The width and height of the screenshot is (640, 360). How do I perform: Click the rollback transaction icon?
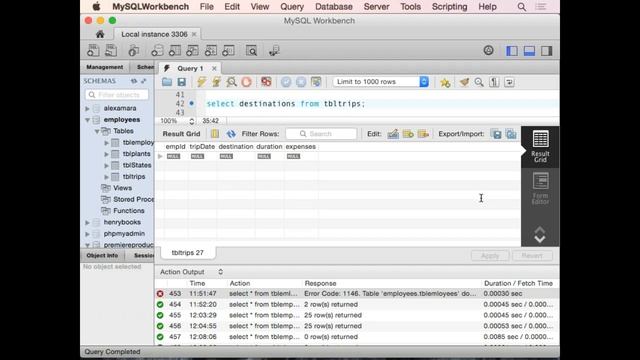tap(301, 82)
